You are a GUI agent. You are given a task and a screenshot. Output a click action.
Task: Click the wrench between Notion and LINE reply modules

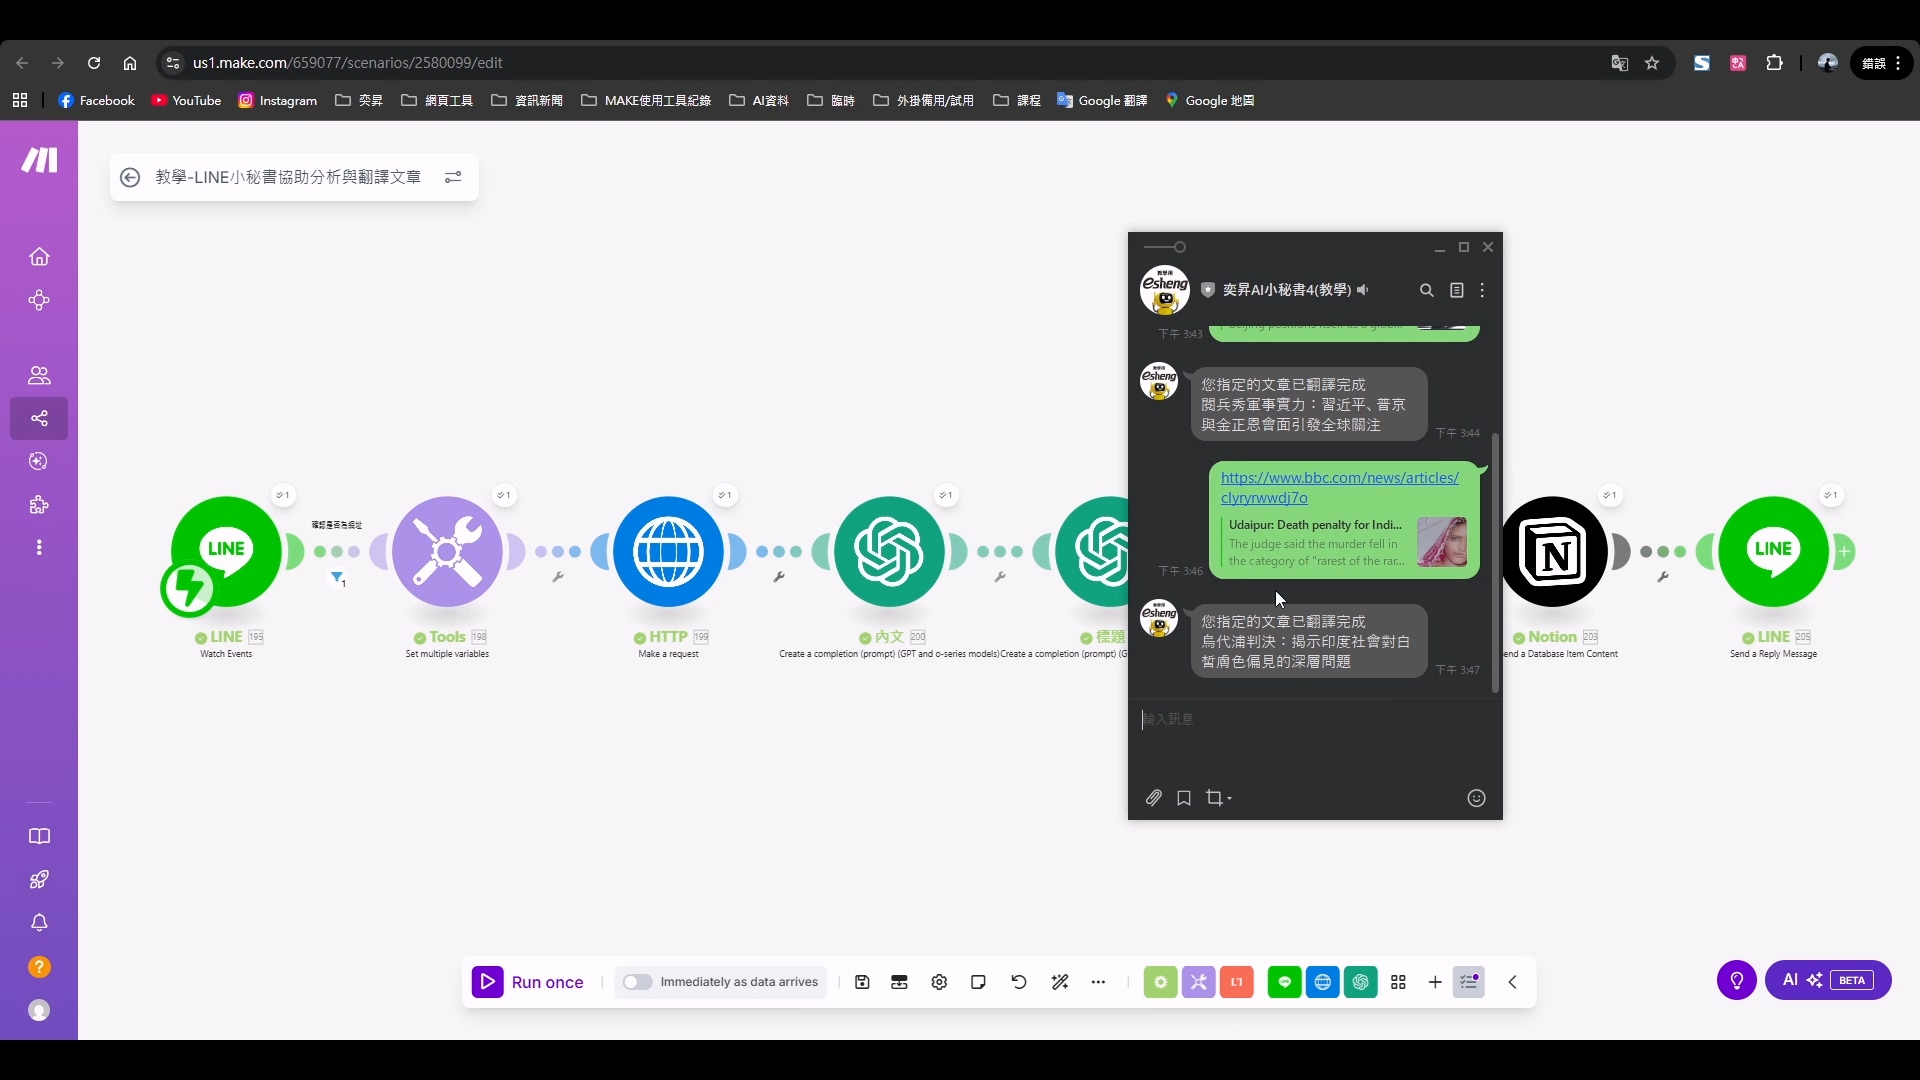1663,577
